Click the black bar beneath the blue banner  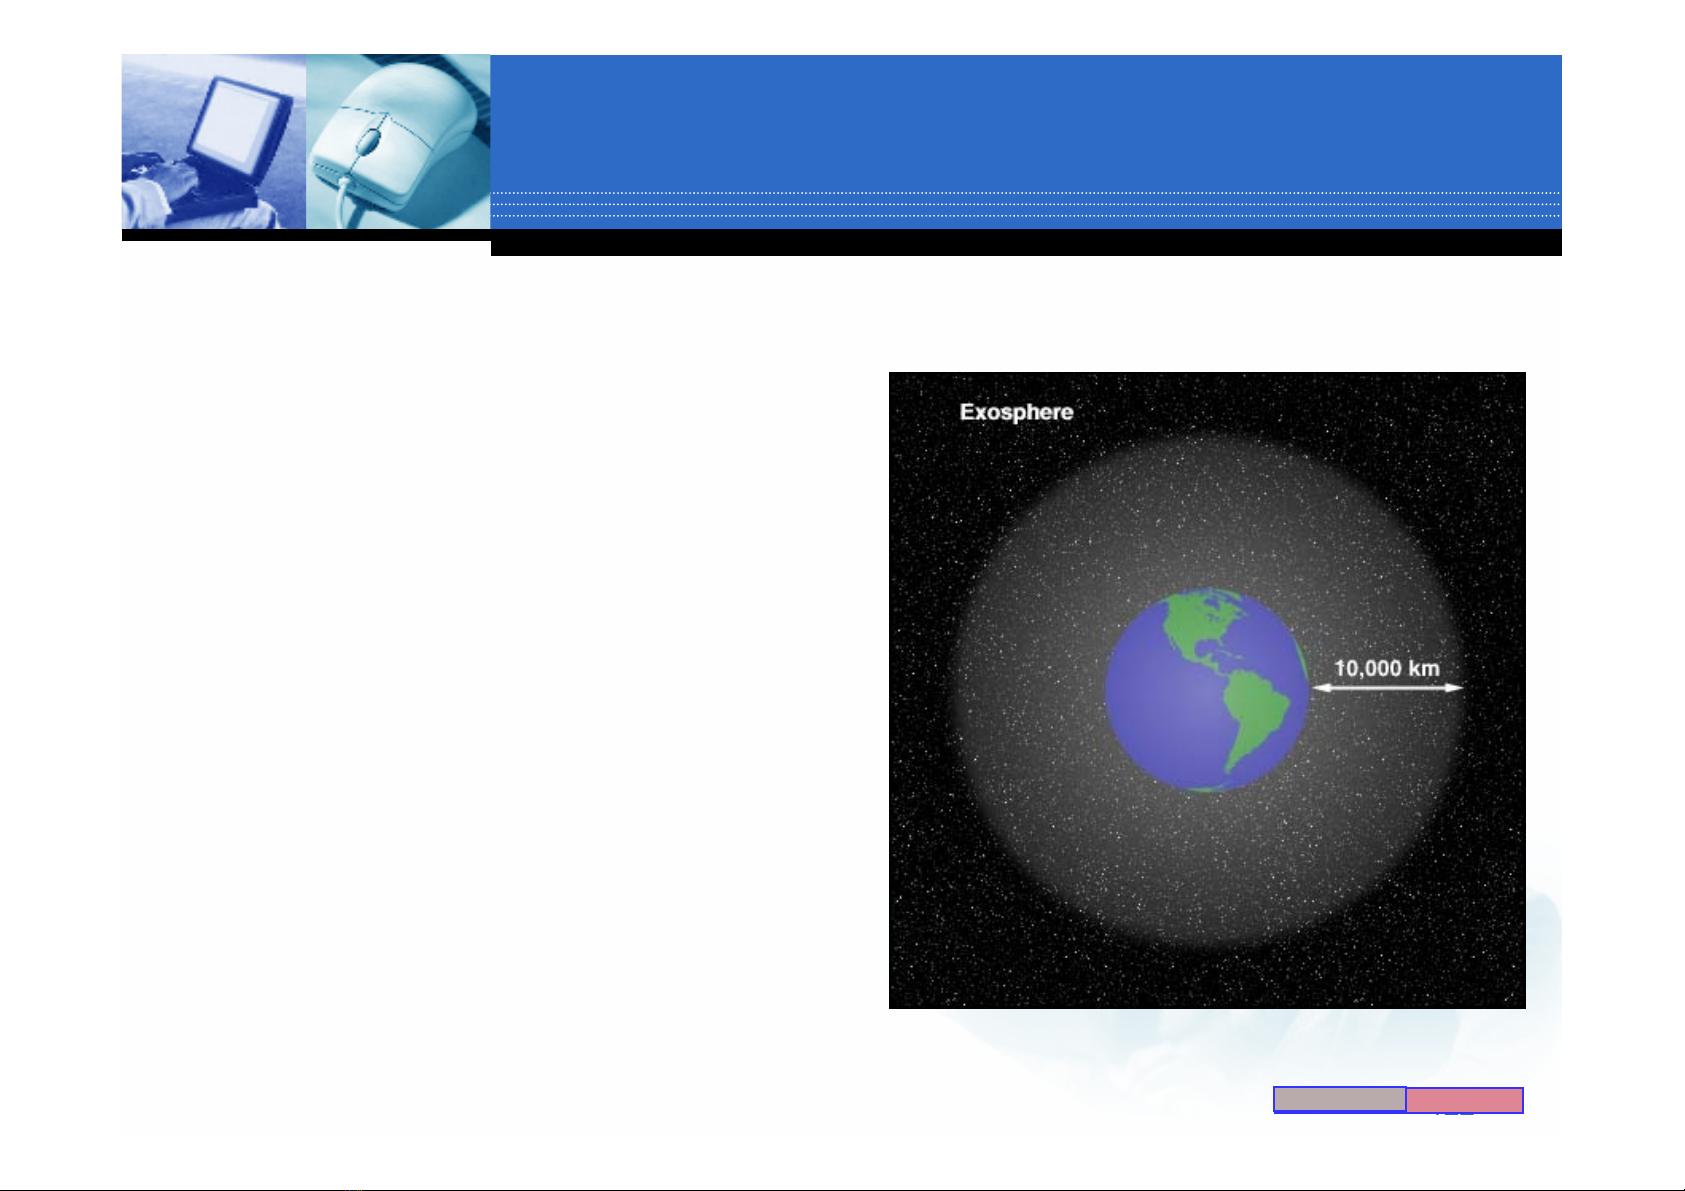point(1025,243)
